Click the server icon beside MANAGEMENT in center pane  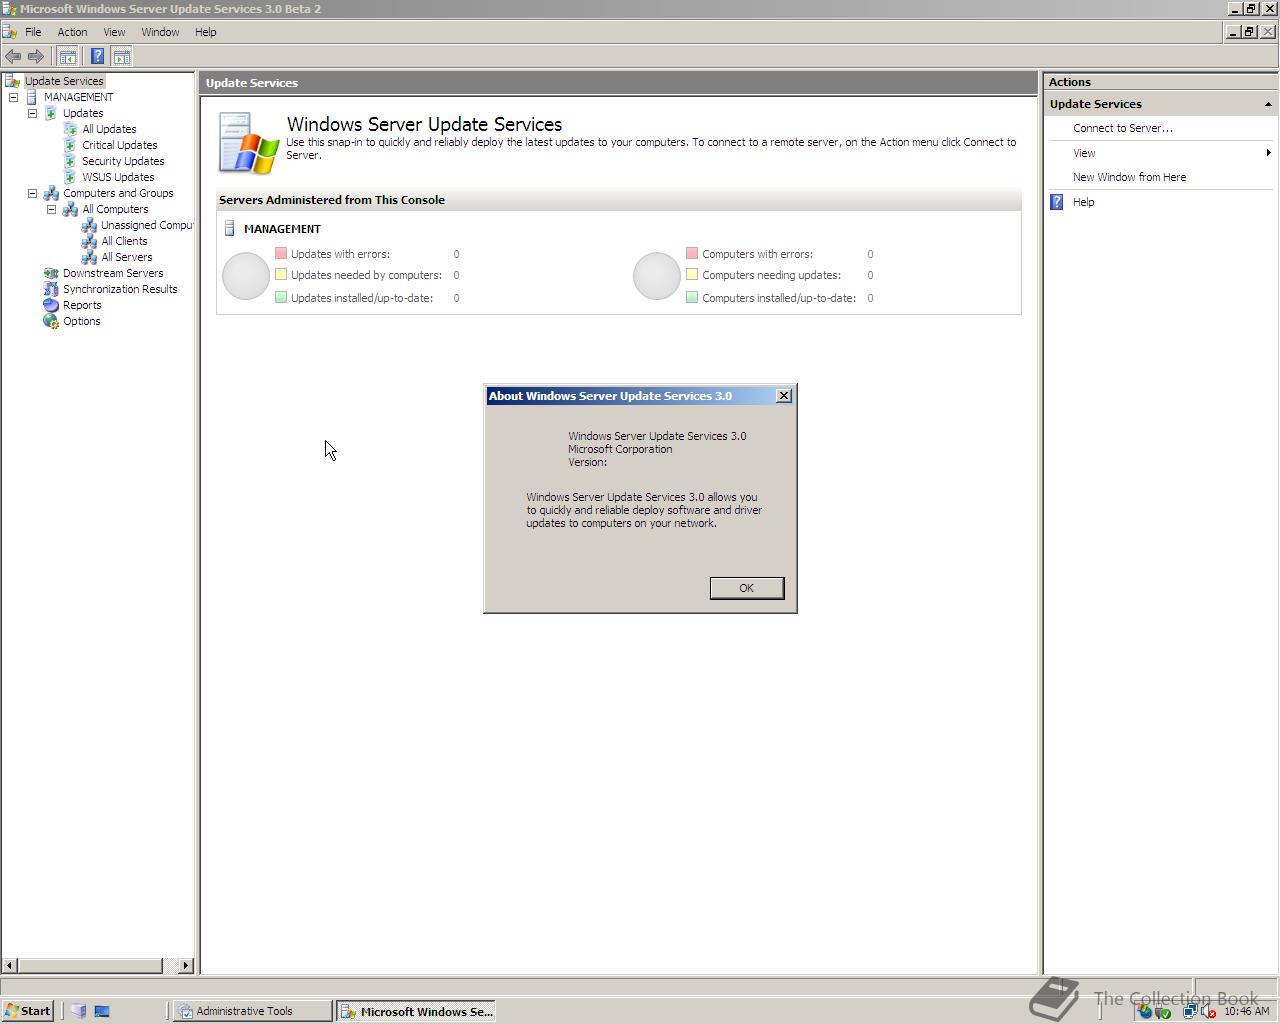click(x=229, y=229)
